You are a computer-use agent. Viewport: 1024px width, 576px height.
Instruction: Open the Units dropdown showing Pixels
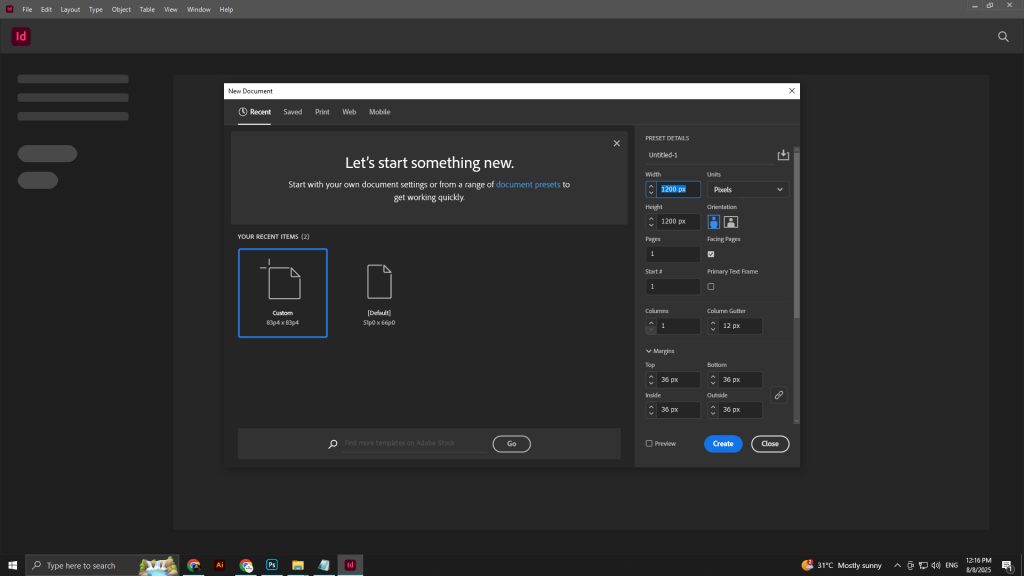pos(748,189)
